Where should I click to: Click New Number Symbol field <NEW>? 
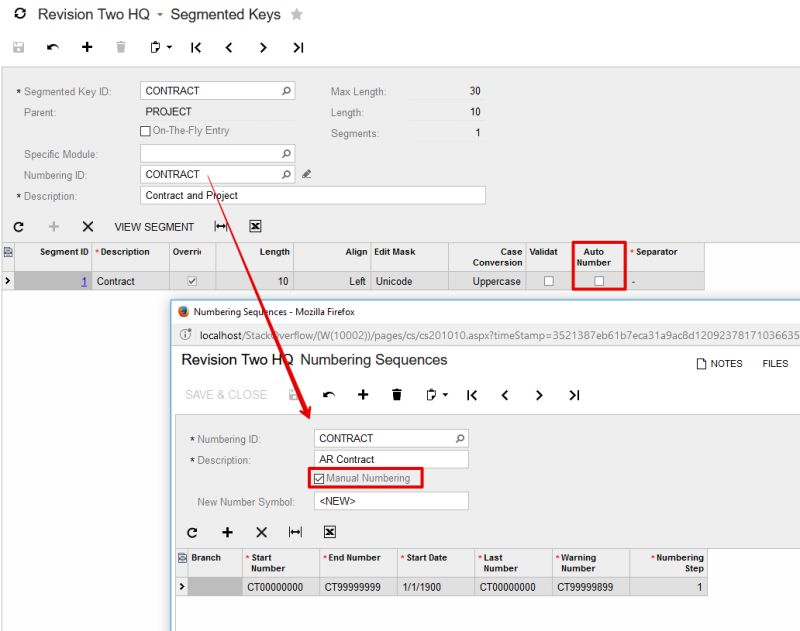coord(391,501)
